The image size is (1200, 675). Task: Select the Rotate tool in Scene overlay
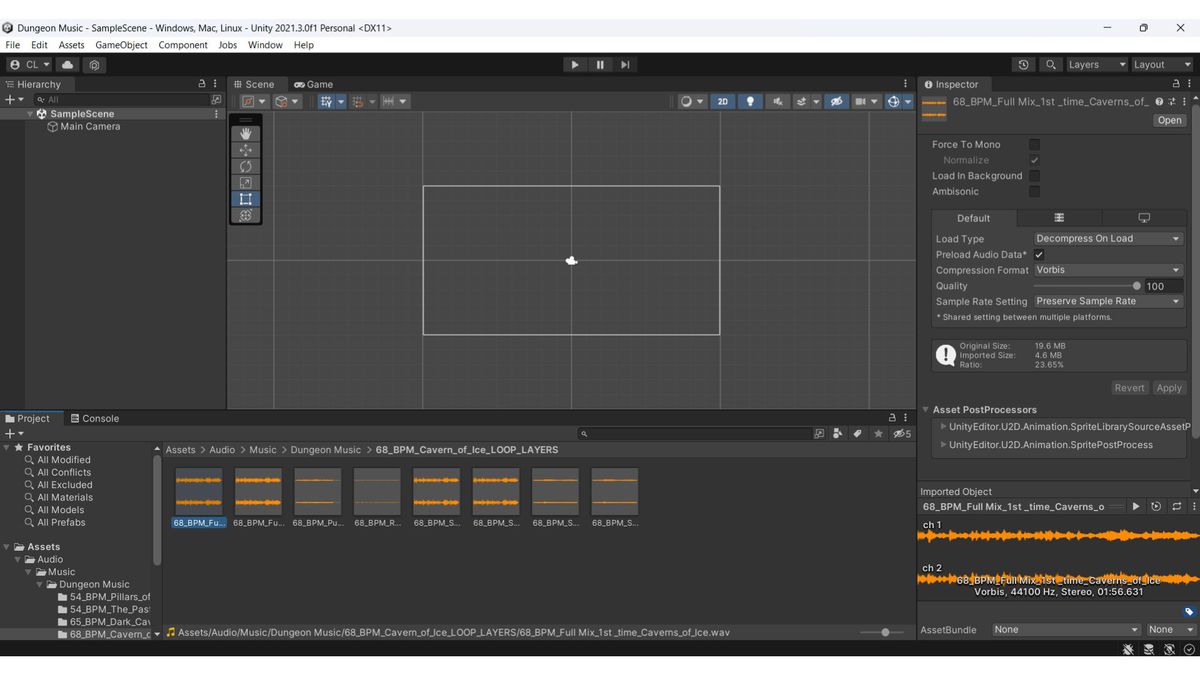pos(246,166)
